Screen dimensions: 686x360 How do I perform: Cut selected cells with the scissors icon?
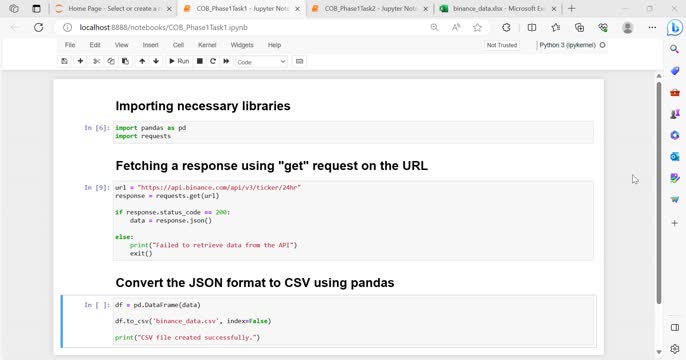point(97,61)
